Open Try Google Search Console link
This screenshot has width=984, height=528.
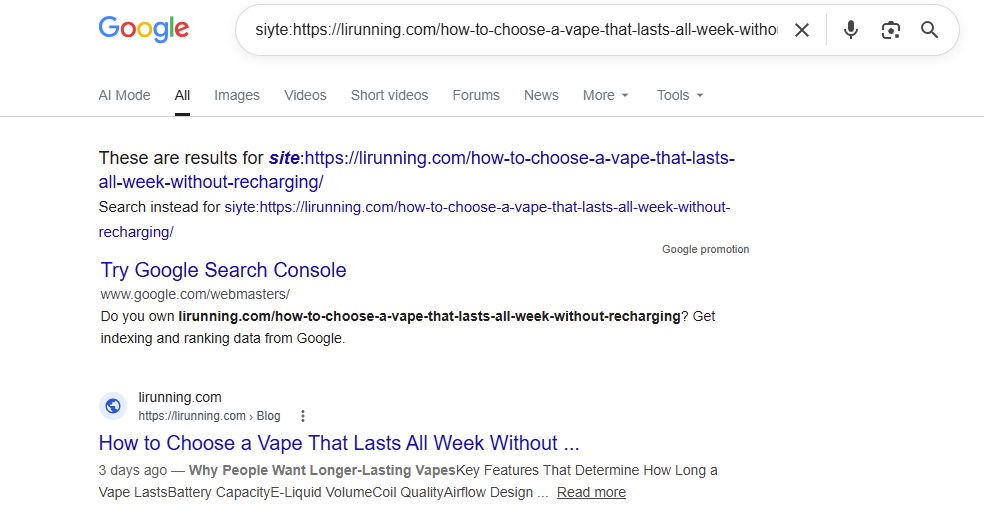coord(223,270)
